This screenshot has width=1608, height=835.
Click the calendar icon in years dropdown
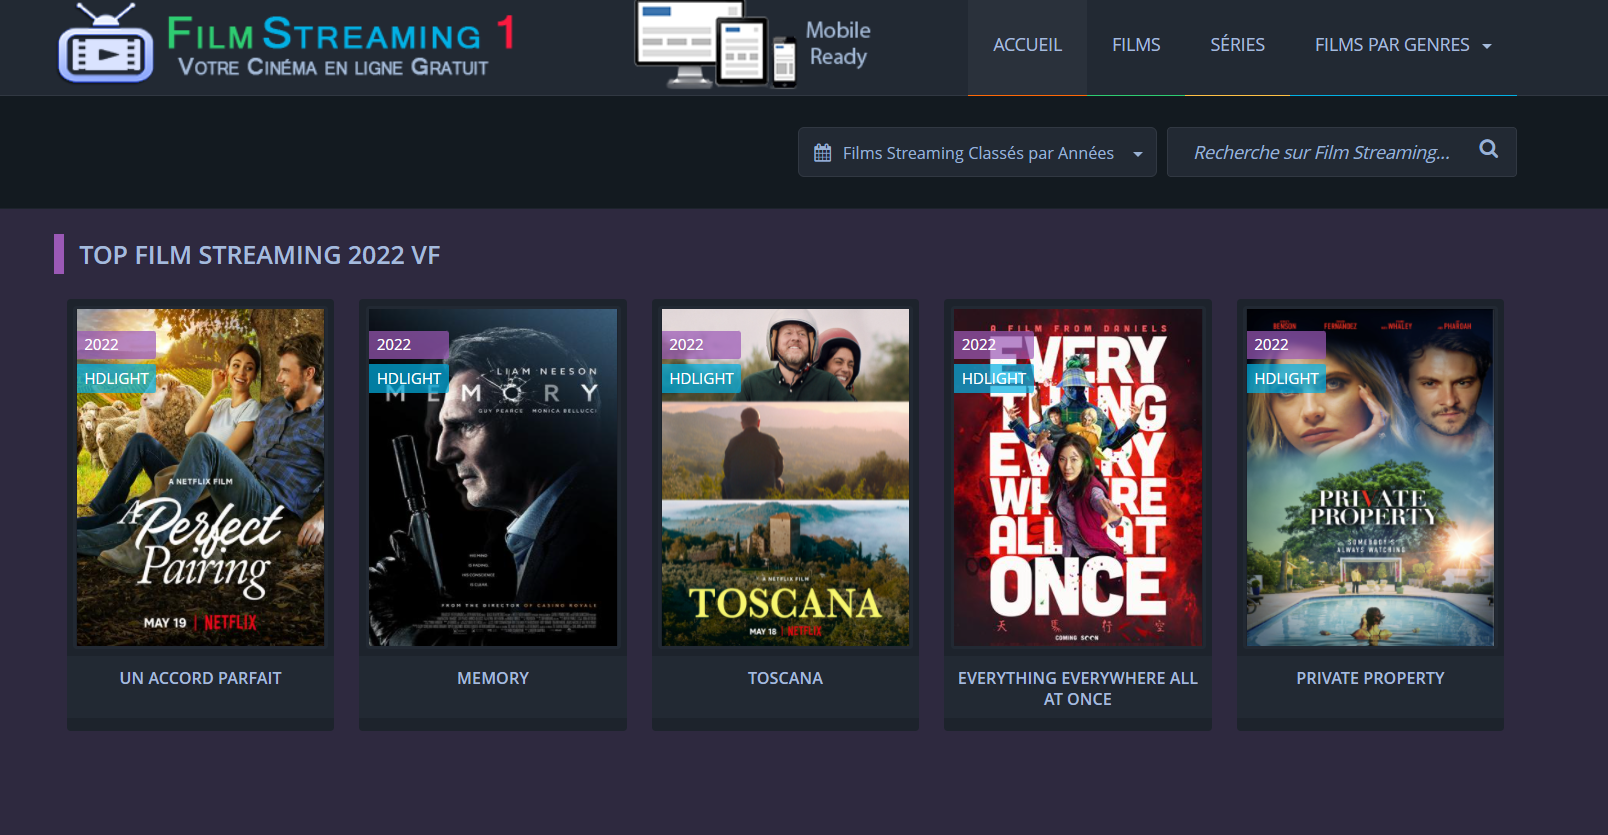click(822, 153)
